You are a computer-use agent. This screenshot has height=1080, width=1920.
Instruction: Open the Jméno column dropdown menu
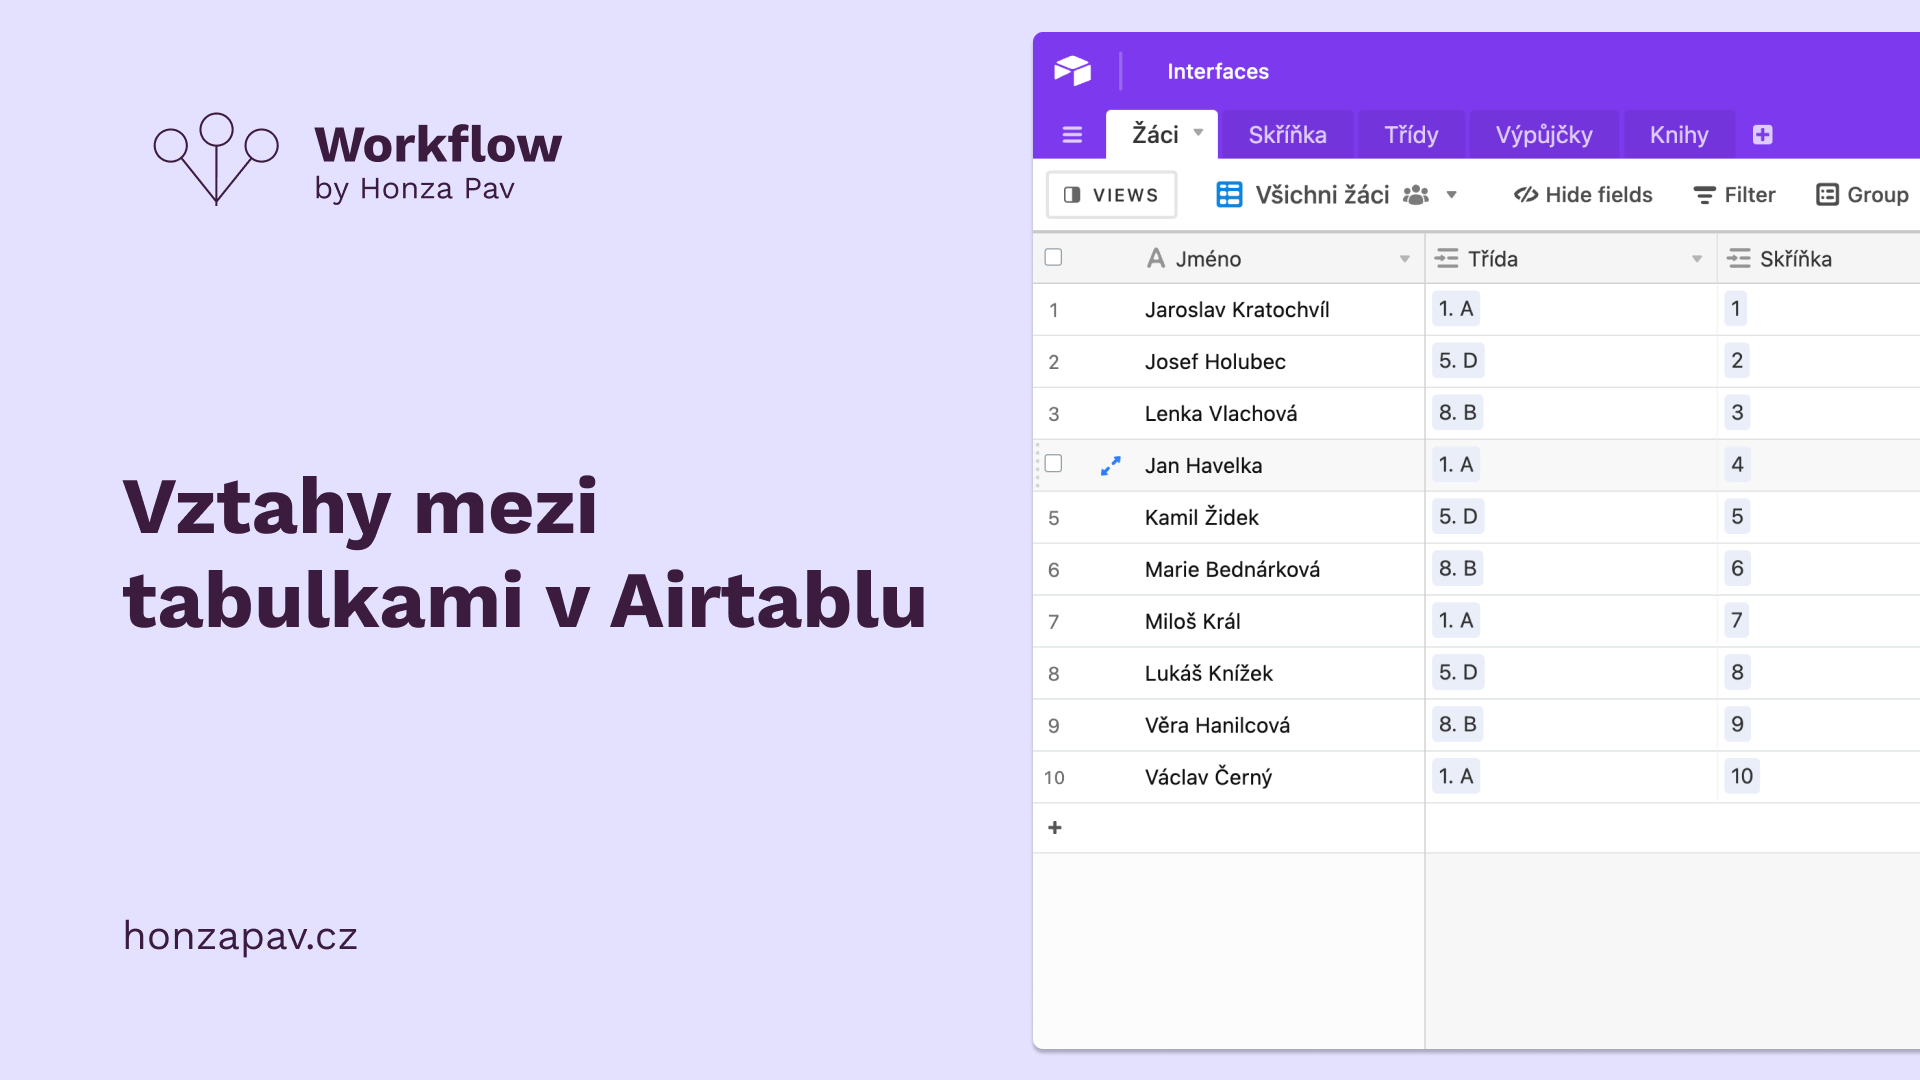pos(1404,259)
